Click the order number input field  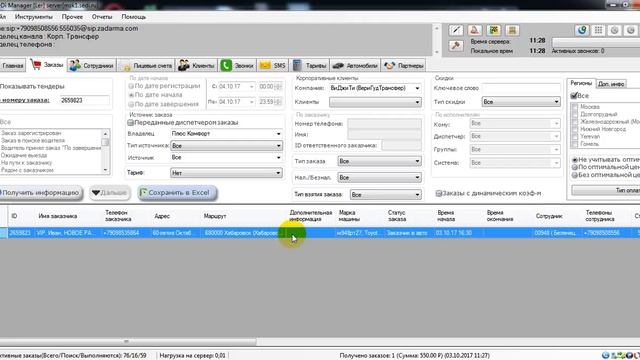coord(84,100)
